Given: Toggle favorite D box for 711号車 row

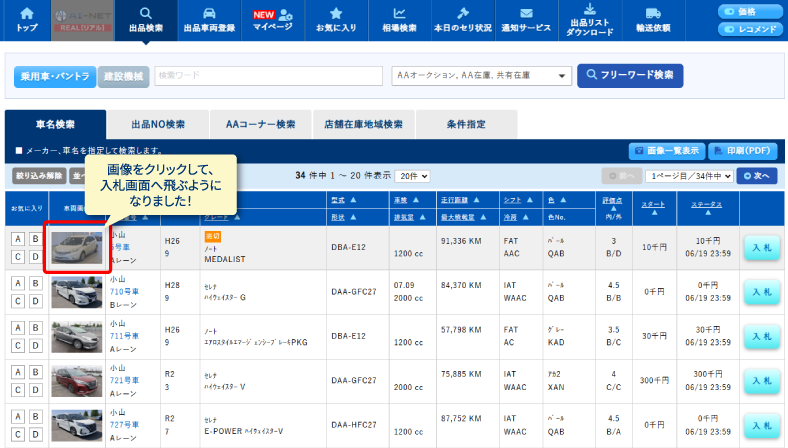Looking at the screenshot, I should tap(35, 345).
